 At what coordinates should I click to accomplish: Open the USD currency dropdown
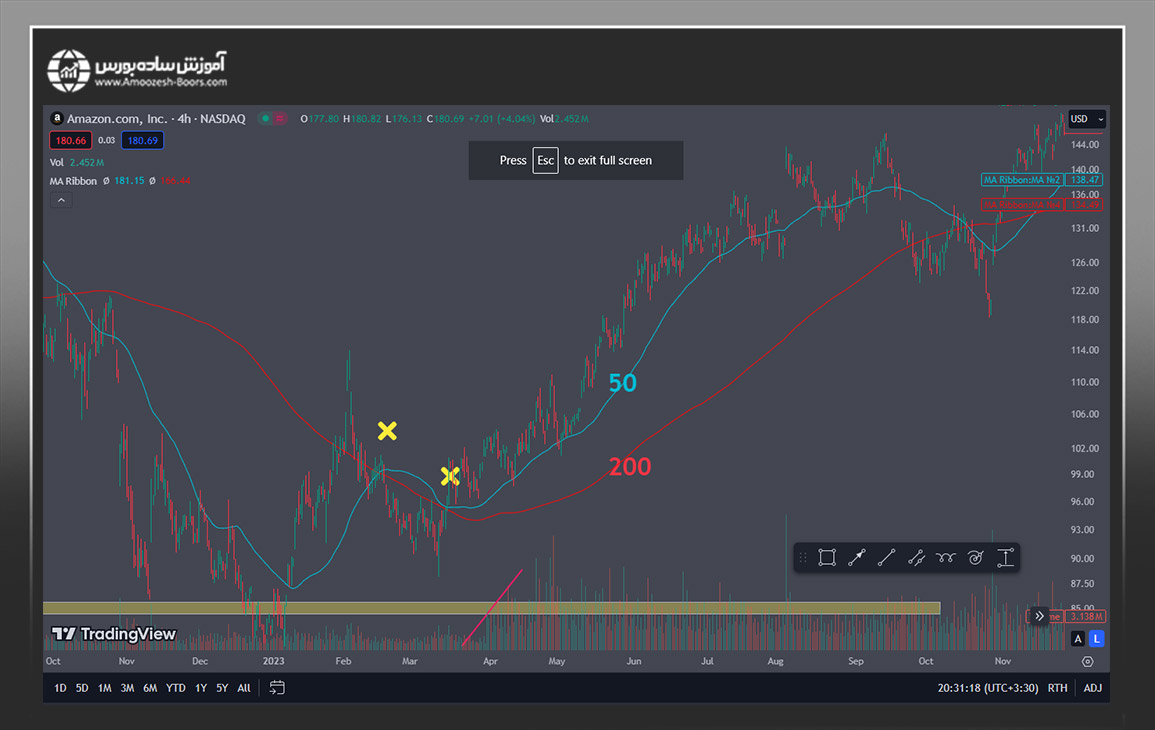click(1086, 119)
